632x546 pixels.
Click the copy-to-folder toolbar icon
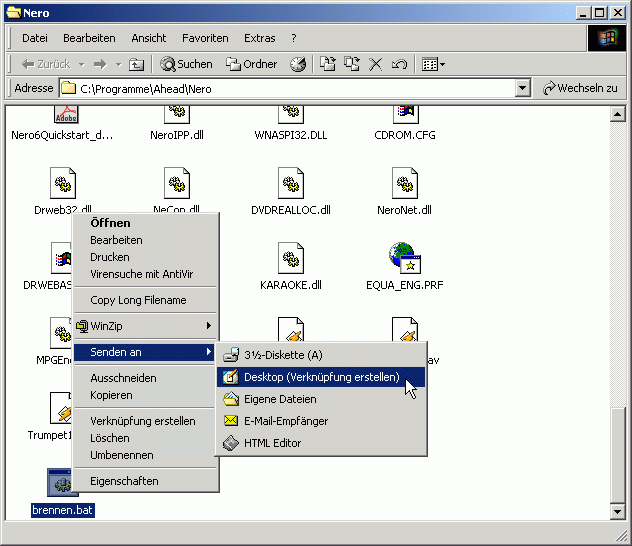351,64
